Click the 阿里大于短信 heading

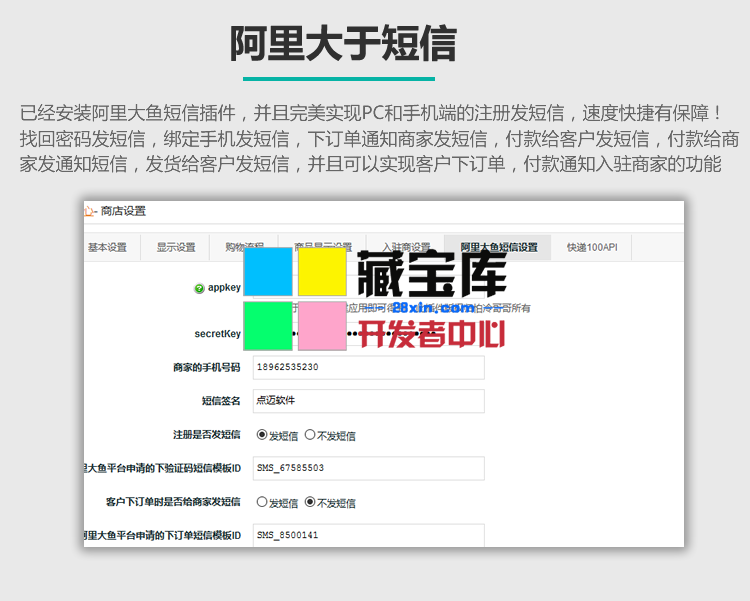click(343, 44)
